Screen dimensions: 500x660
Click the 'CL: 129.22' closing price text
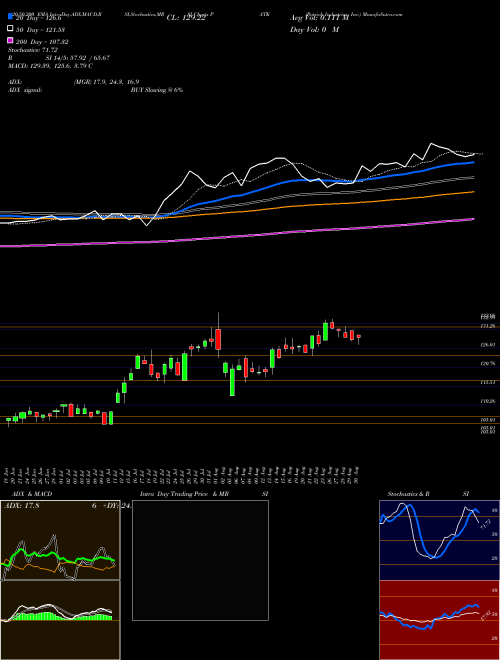click(x=186, y=18)
